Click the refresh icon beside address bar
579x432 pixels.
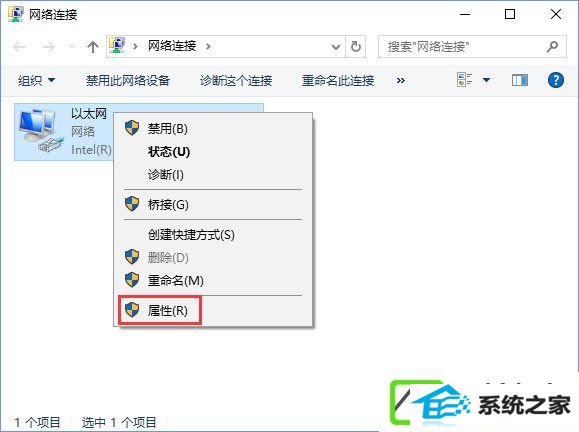(x=356, y=47)
